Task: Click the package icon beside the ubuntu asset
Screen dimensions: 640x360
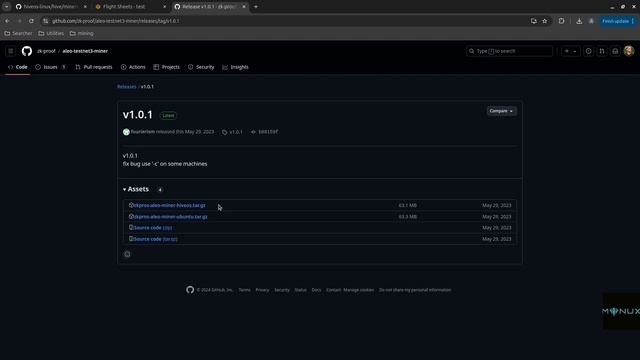Action: click(x=131, y=216)
